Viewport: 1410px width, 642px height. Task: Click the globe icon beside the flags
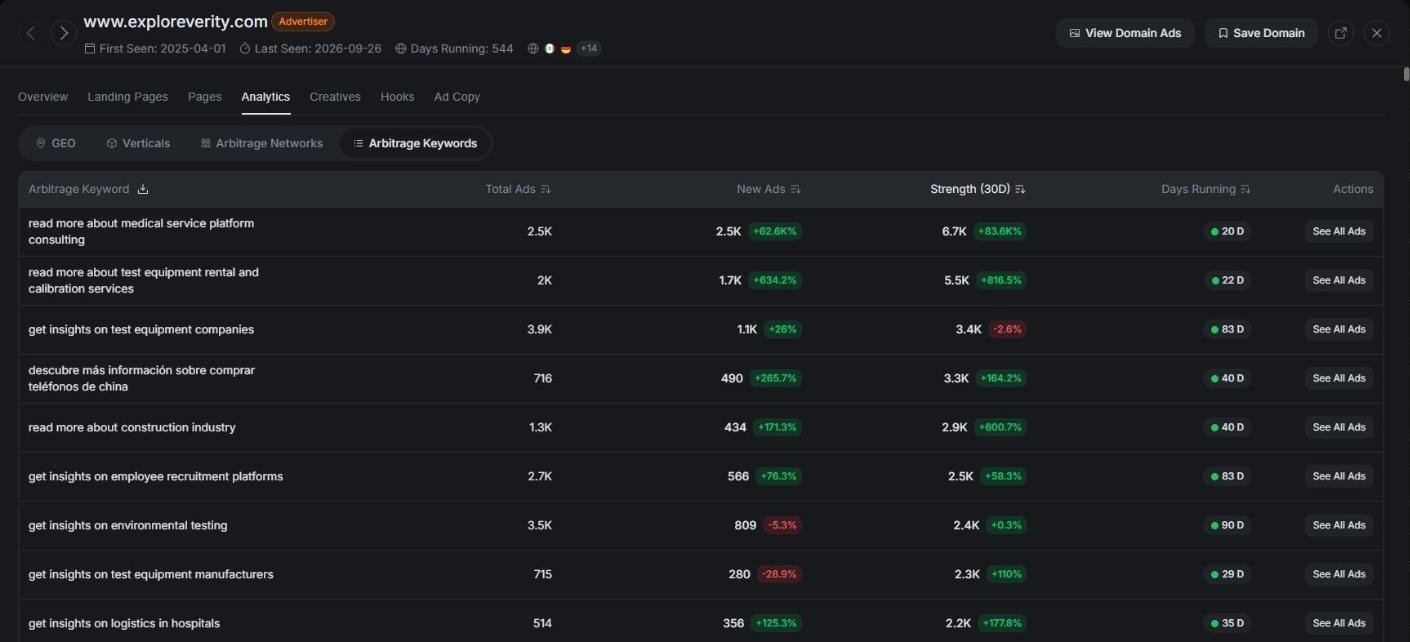coord(533,48)
